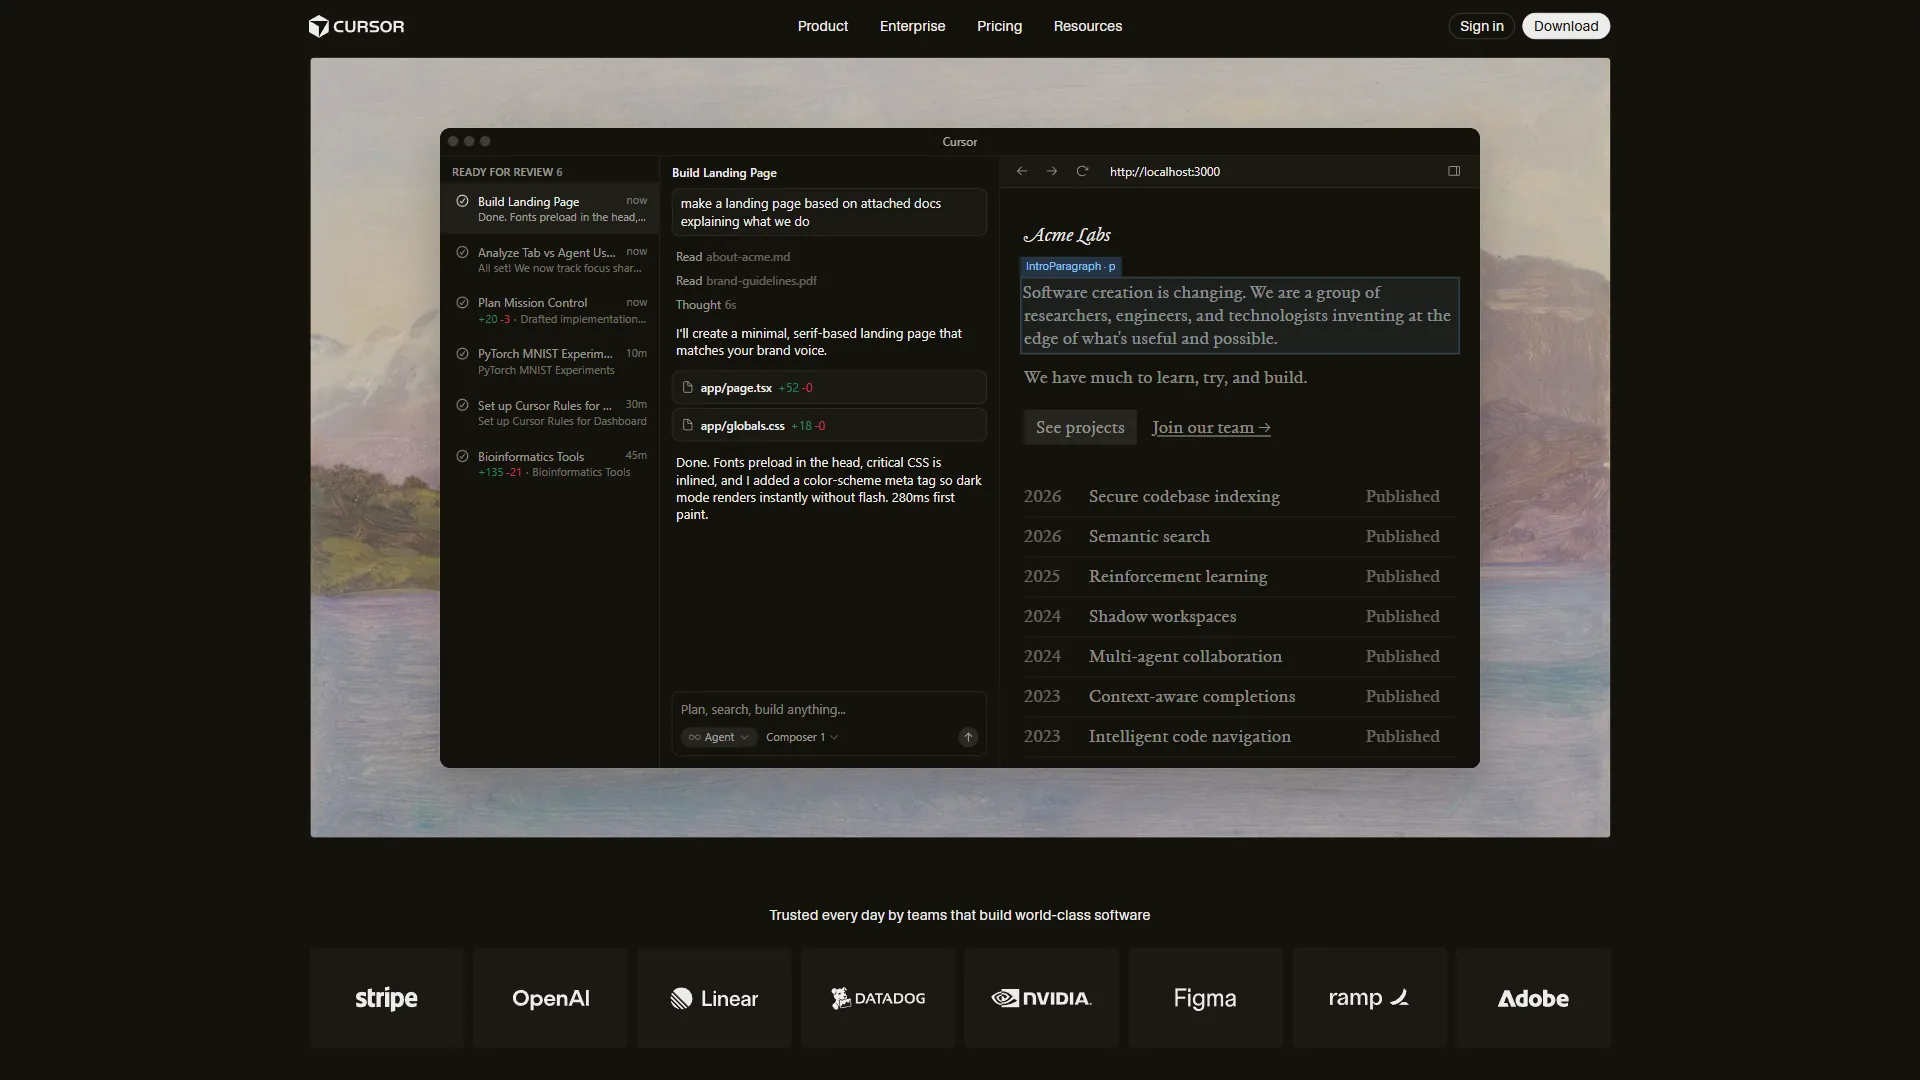This screenshot has width=1920, height=1080.
Task: Click the Semantic search row
Action: (1239, 536)
